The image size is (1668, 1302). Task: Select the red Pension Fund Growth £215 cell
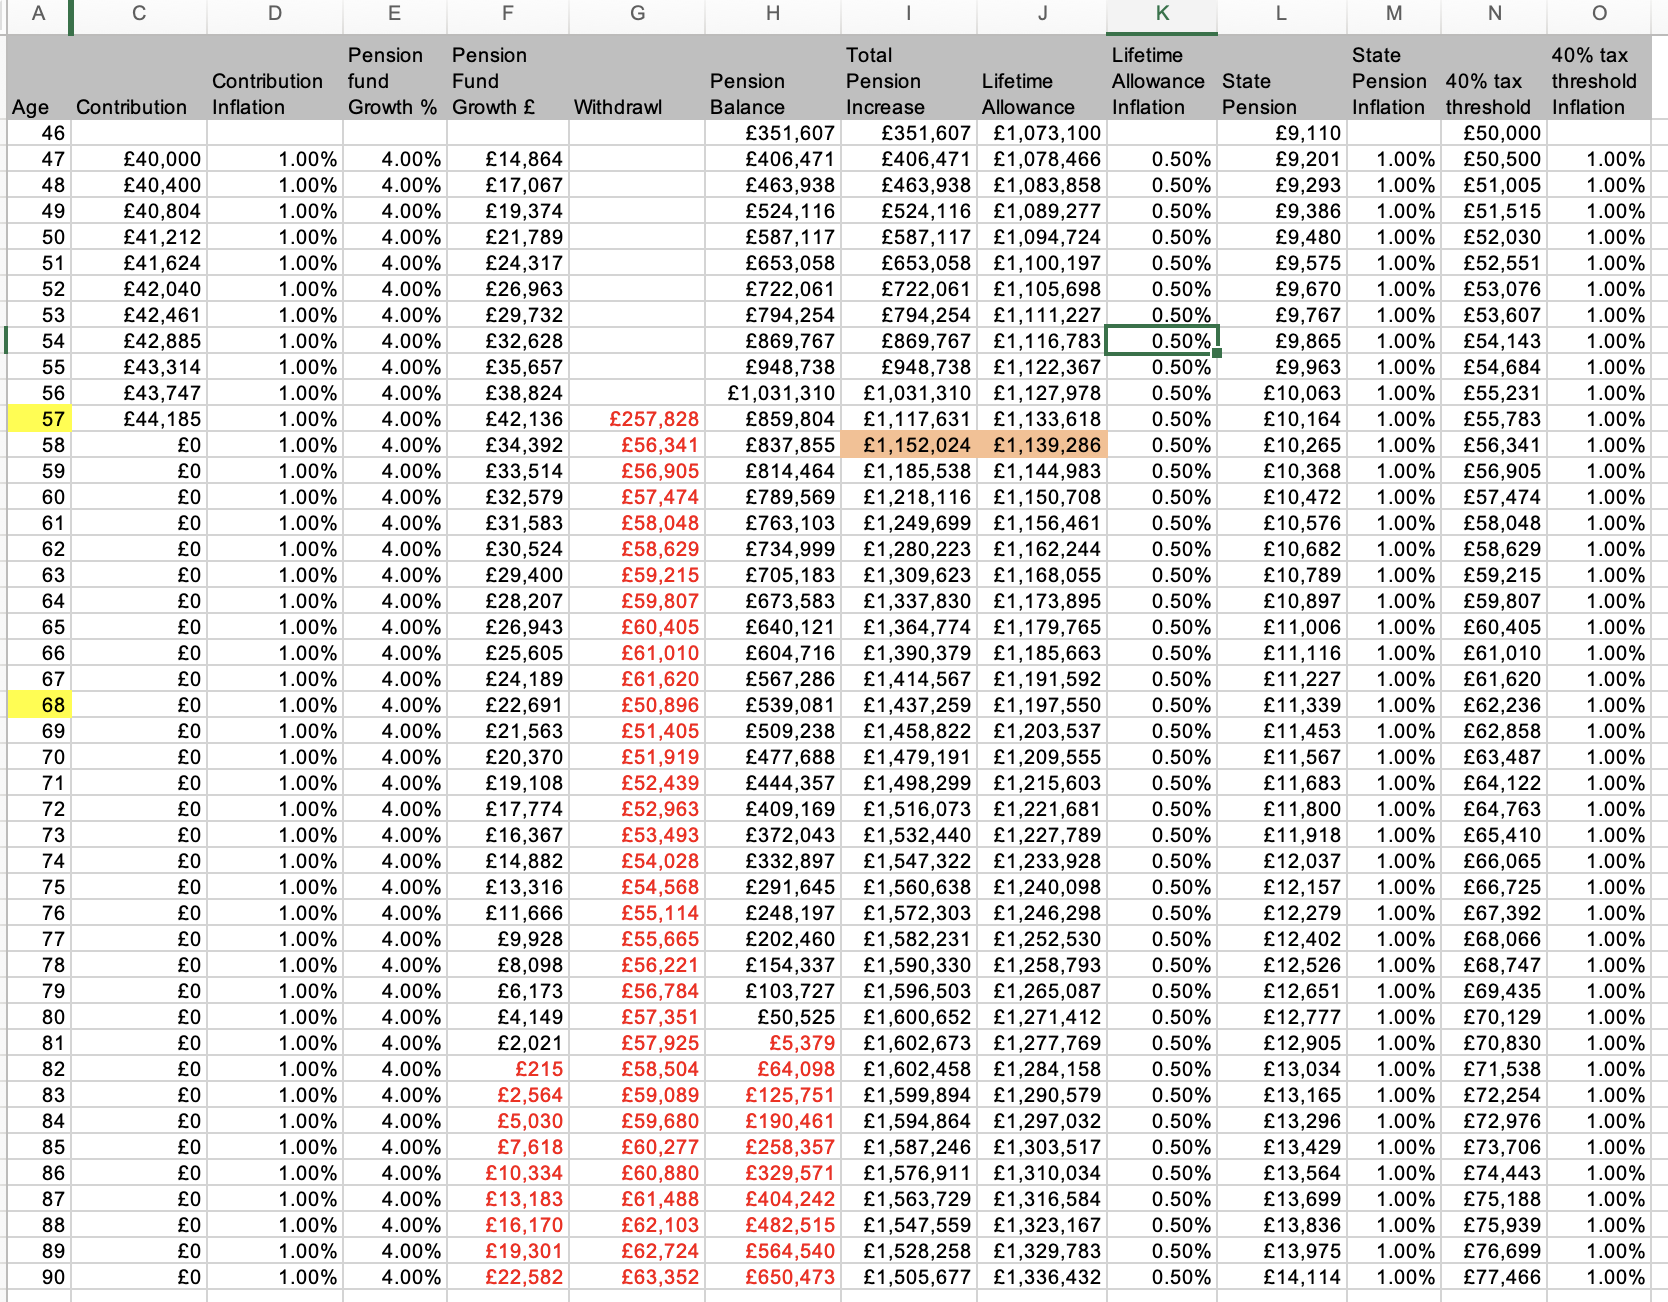click(x=508, y=1069)
